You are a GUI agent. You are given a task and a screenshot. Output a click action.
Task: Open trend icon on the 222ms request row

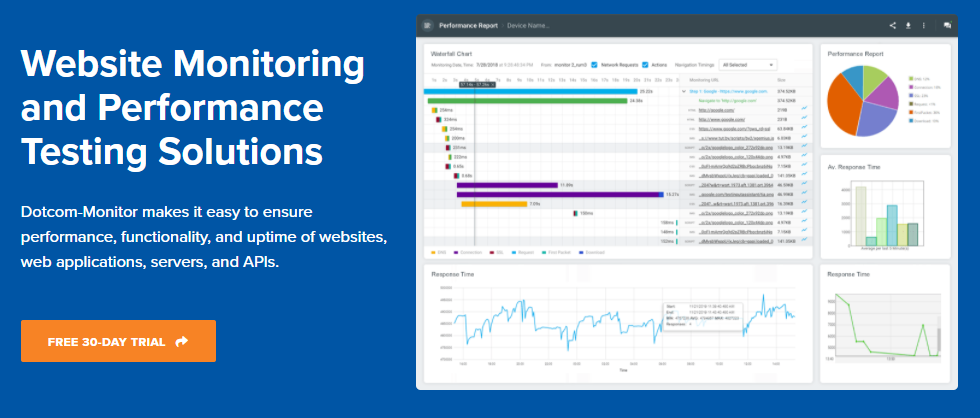click(x=804, y=156)
